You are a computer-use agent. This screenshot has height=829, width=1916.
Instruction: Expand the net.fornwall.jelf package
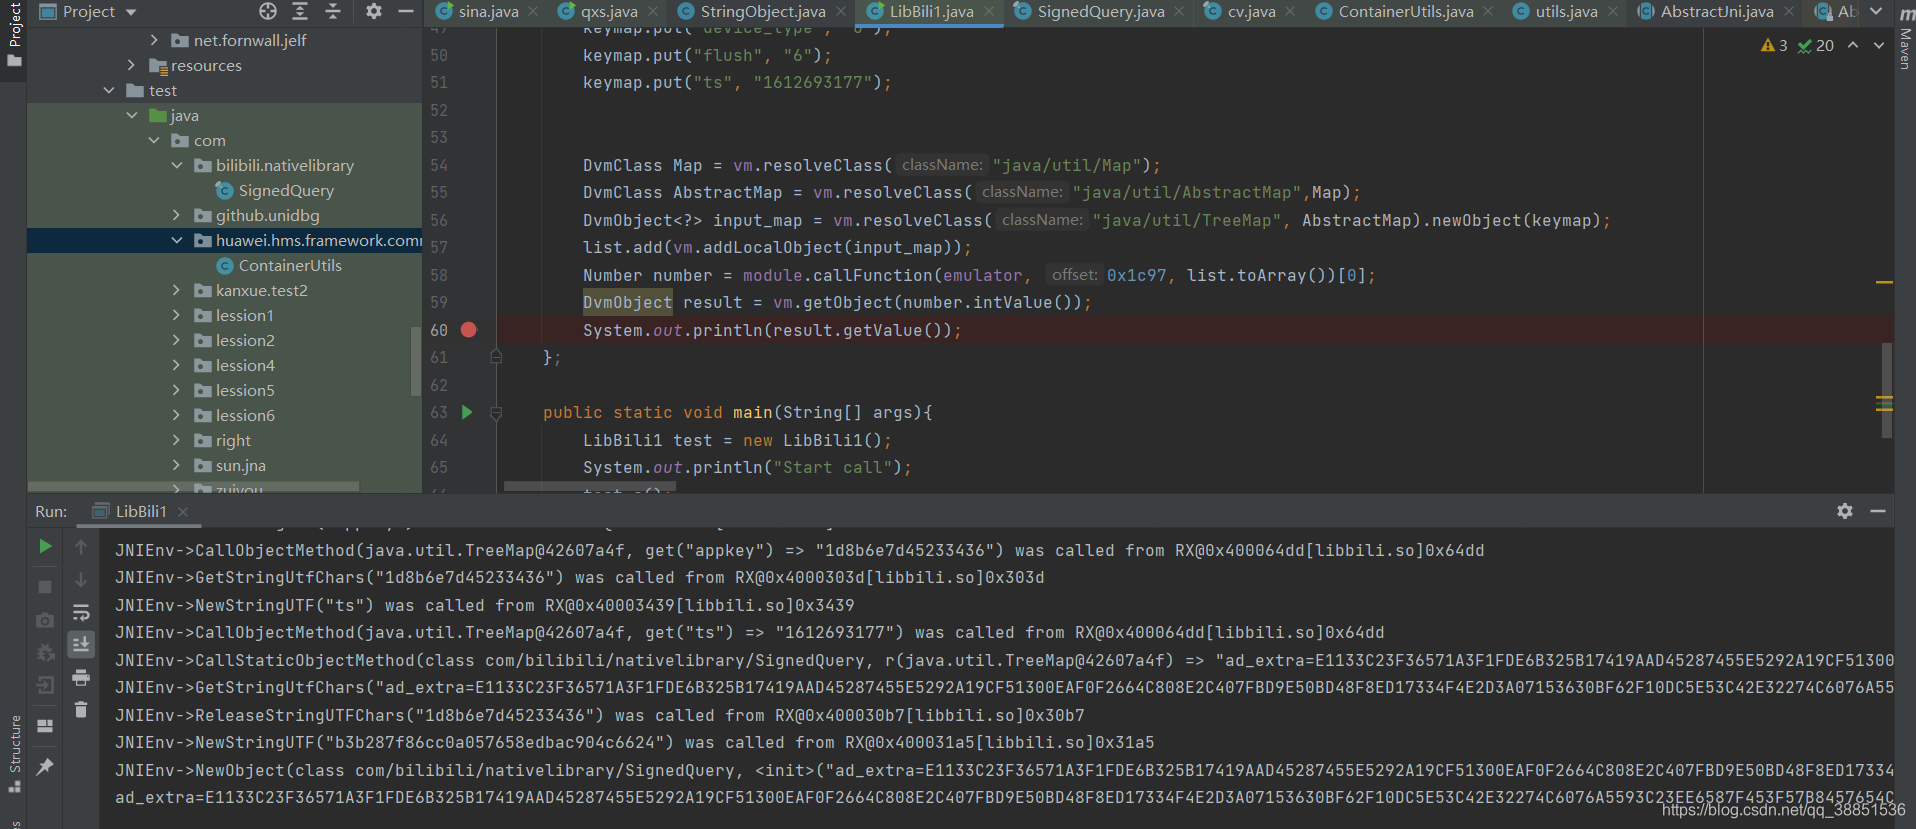coord(154,40)
